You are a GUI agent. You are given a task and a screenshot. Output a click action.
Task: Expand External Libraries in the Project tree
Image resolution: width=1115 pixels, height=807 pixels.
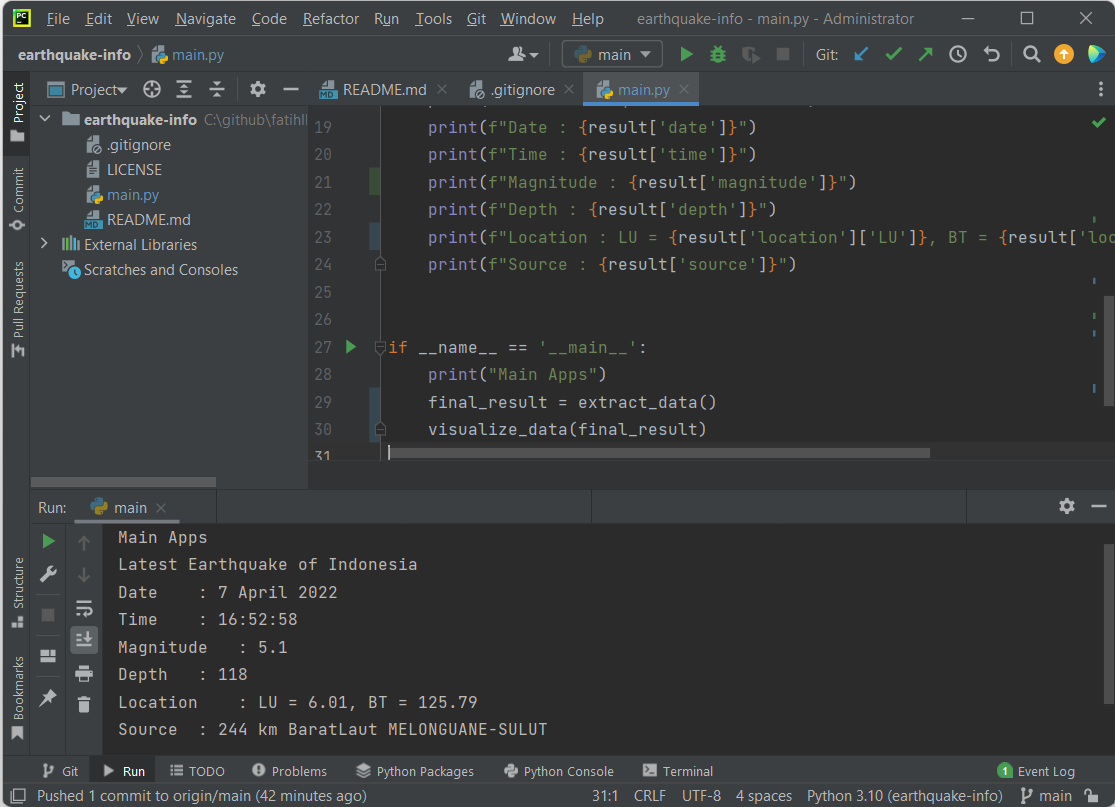pos(46,244)
